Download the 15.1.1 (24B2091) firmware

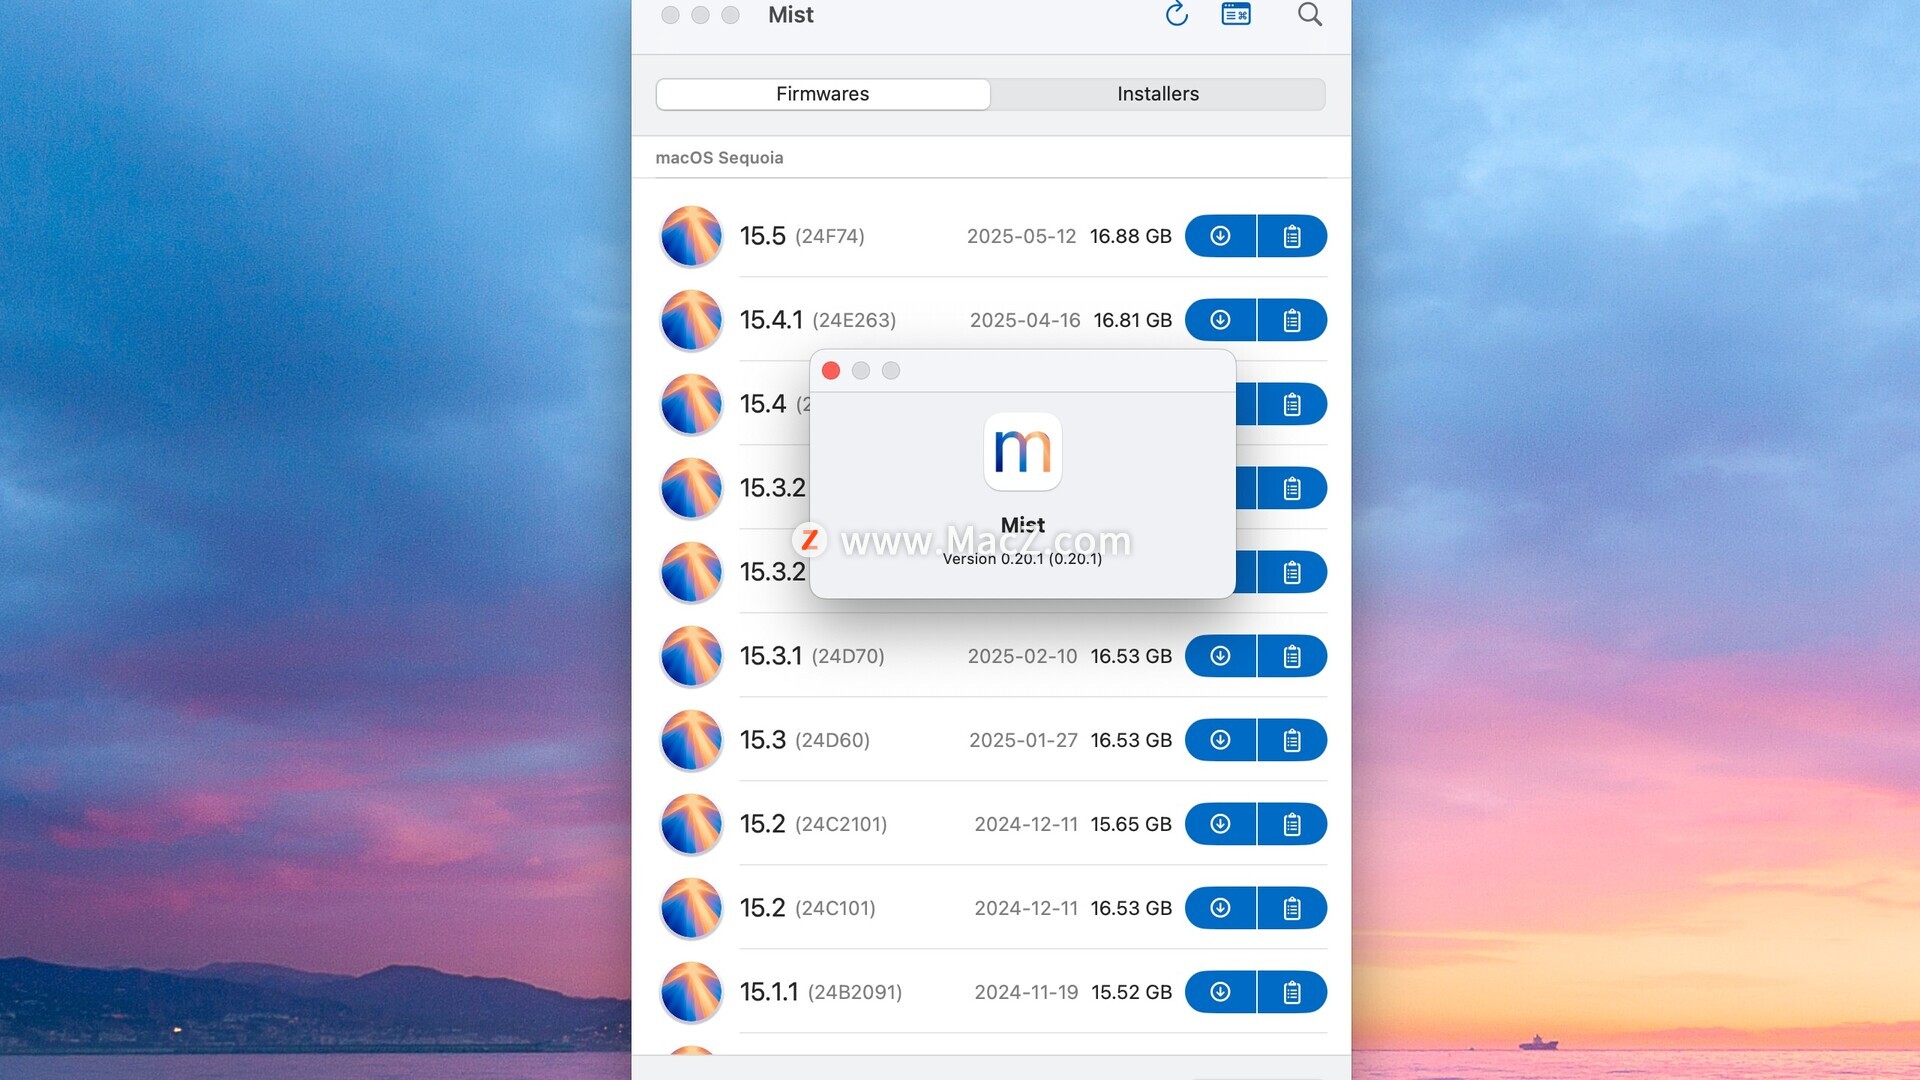pos(1220,992)
